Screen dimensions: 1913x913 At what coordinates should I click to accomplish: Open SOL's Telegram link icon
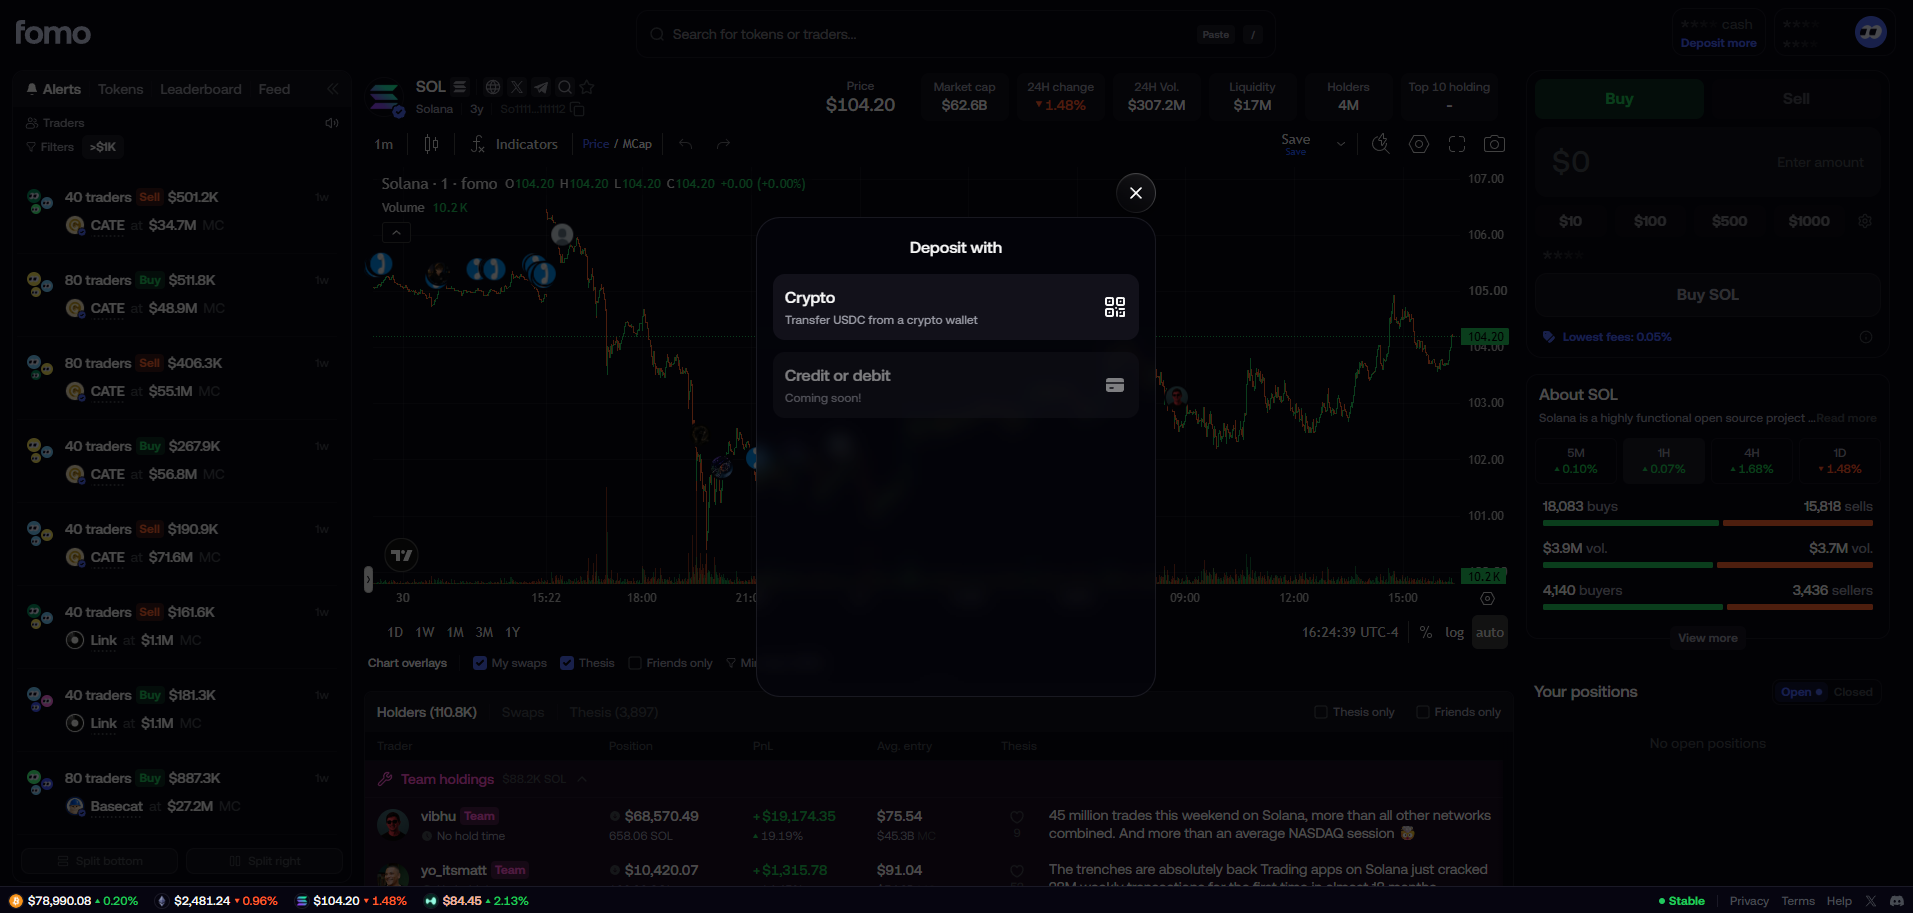click(x=540, y=87)
